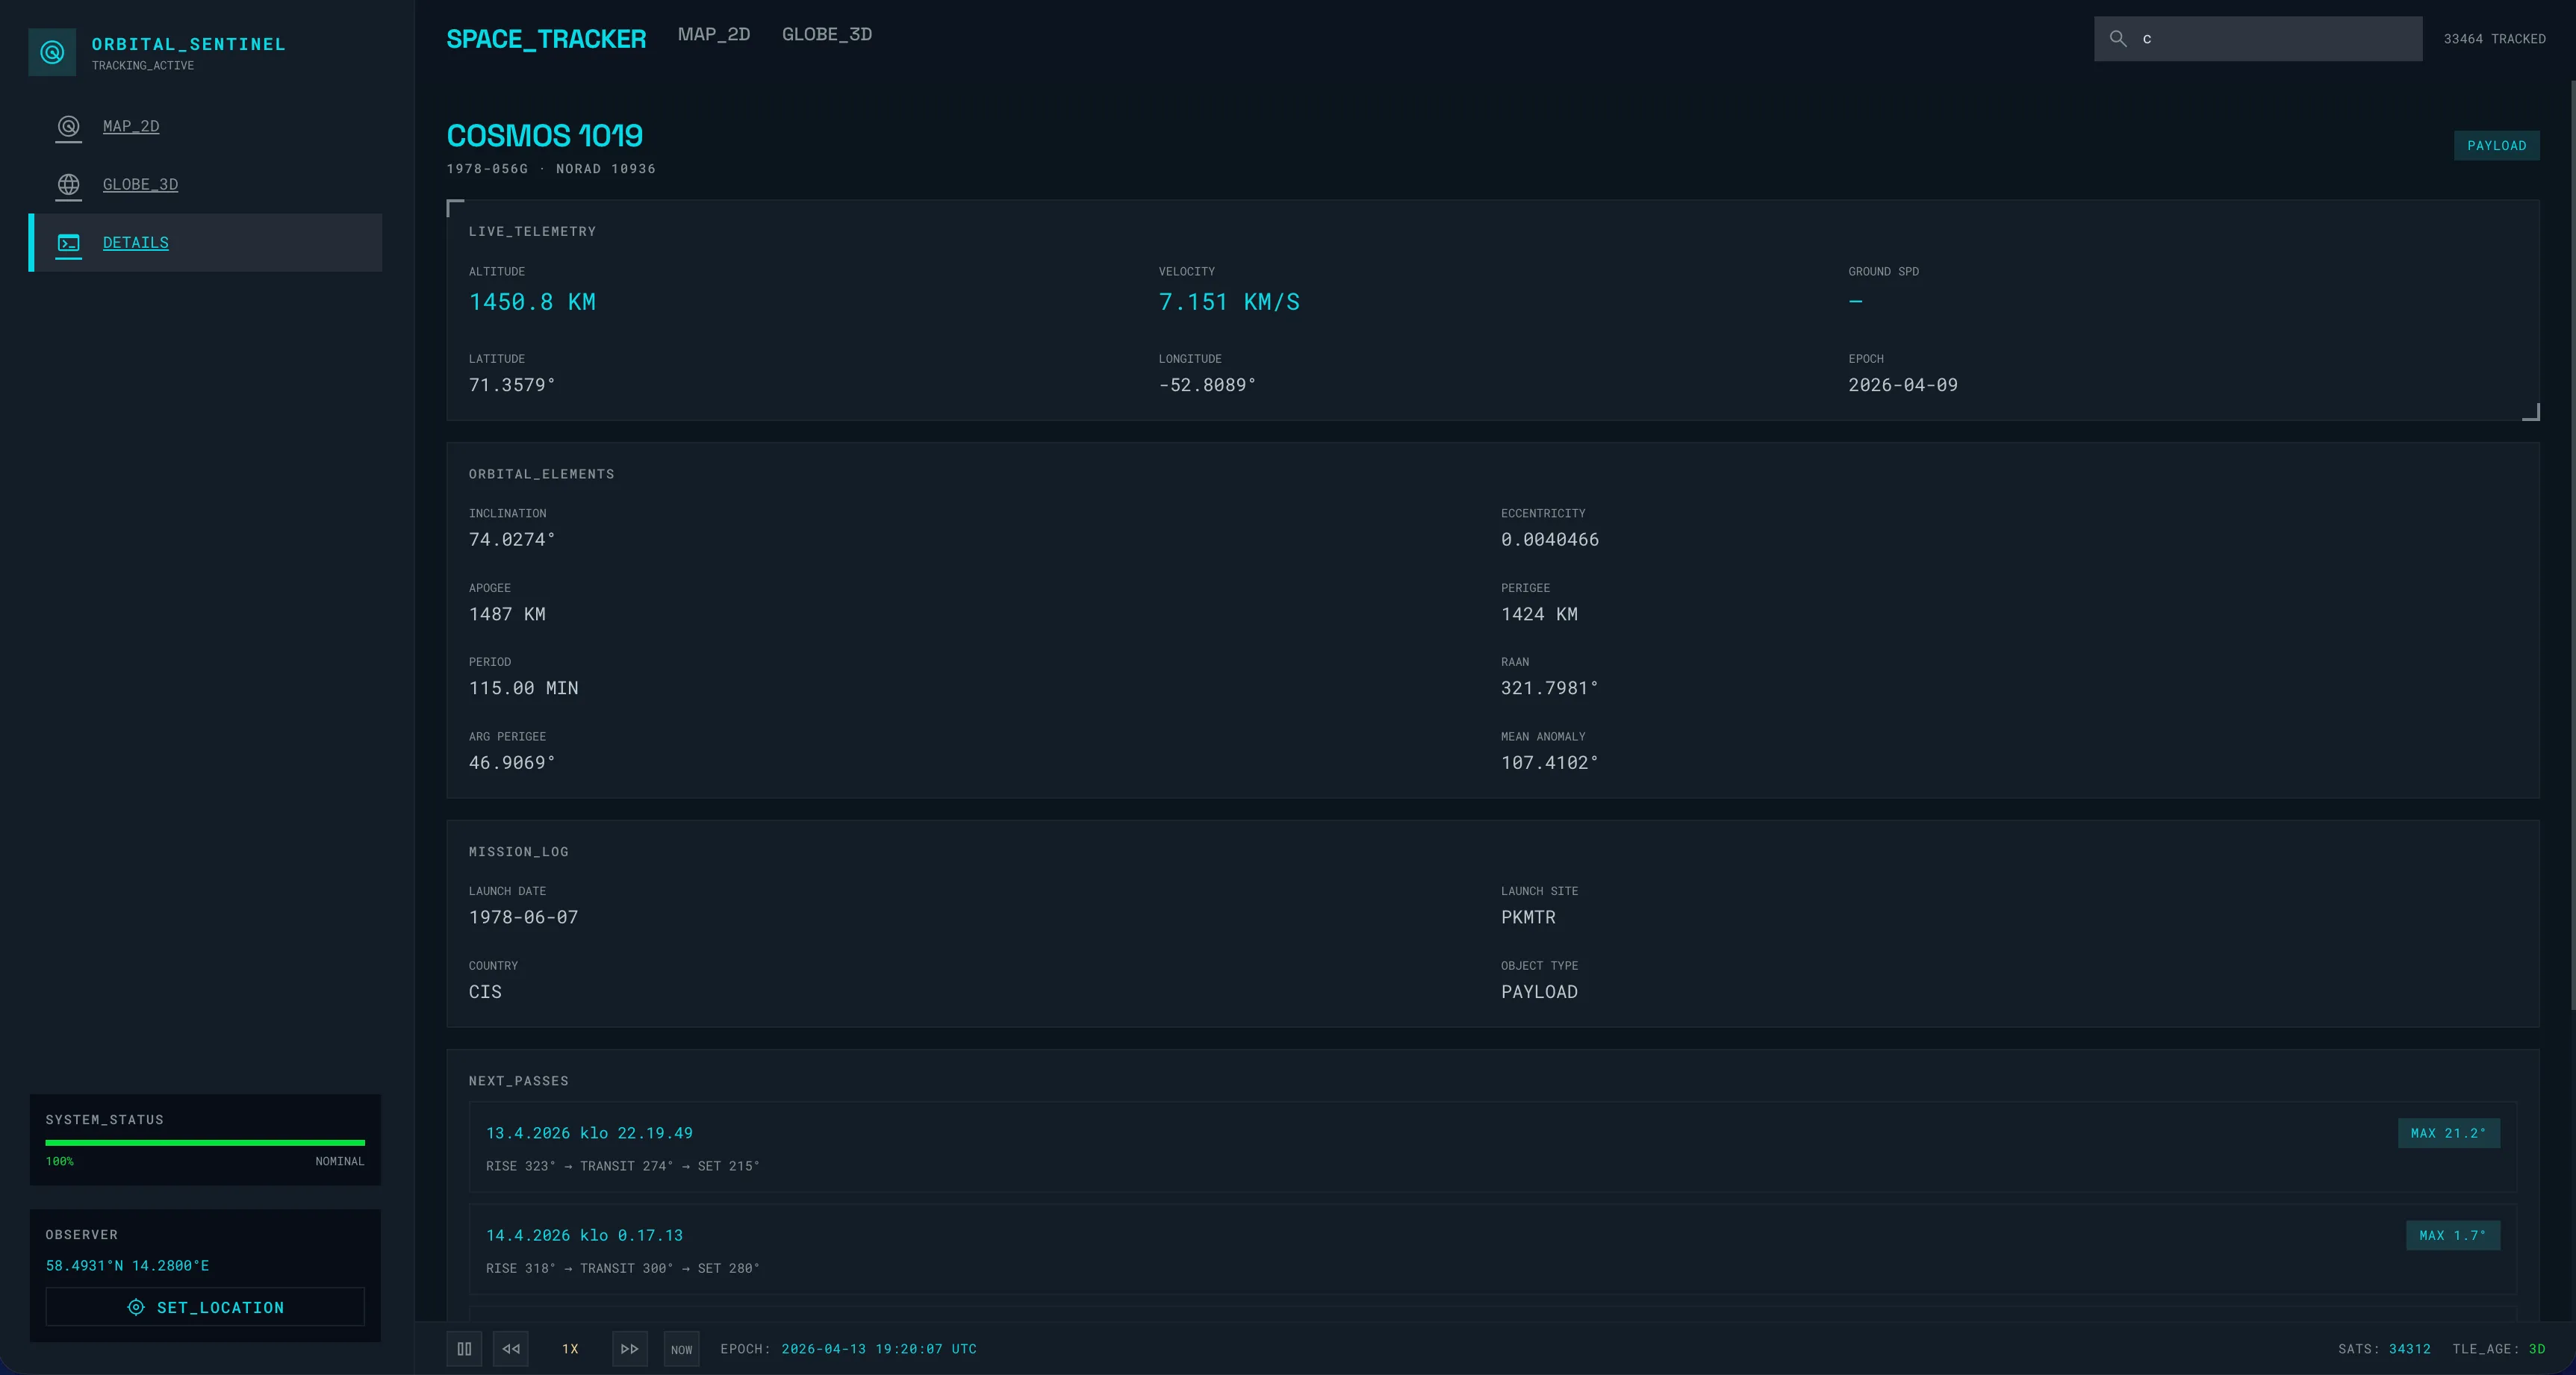The height and width of the screenshot is (1375, 2576).
Task: Click period value 115.00 MIN
Action: (523, 688)
